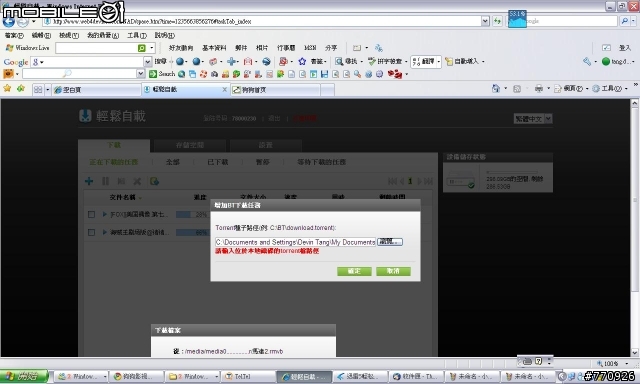Click the Quick Tabs grid icon

point(38,89)
